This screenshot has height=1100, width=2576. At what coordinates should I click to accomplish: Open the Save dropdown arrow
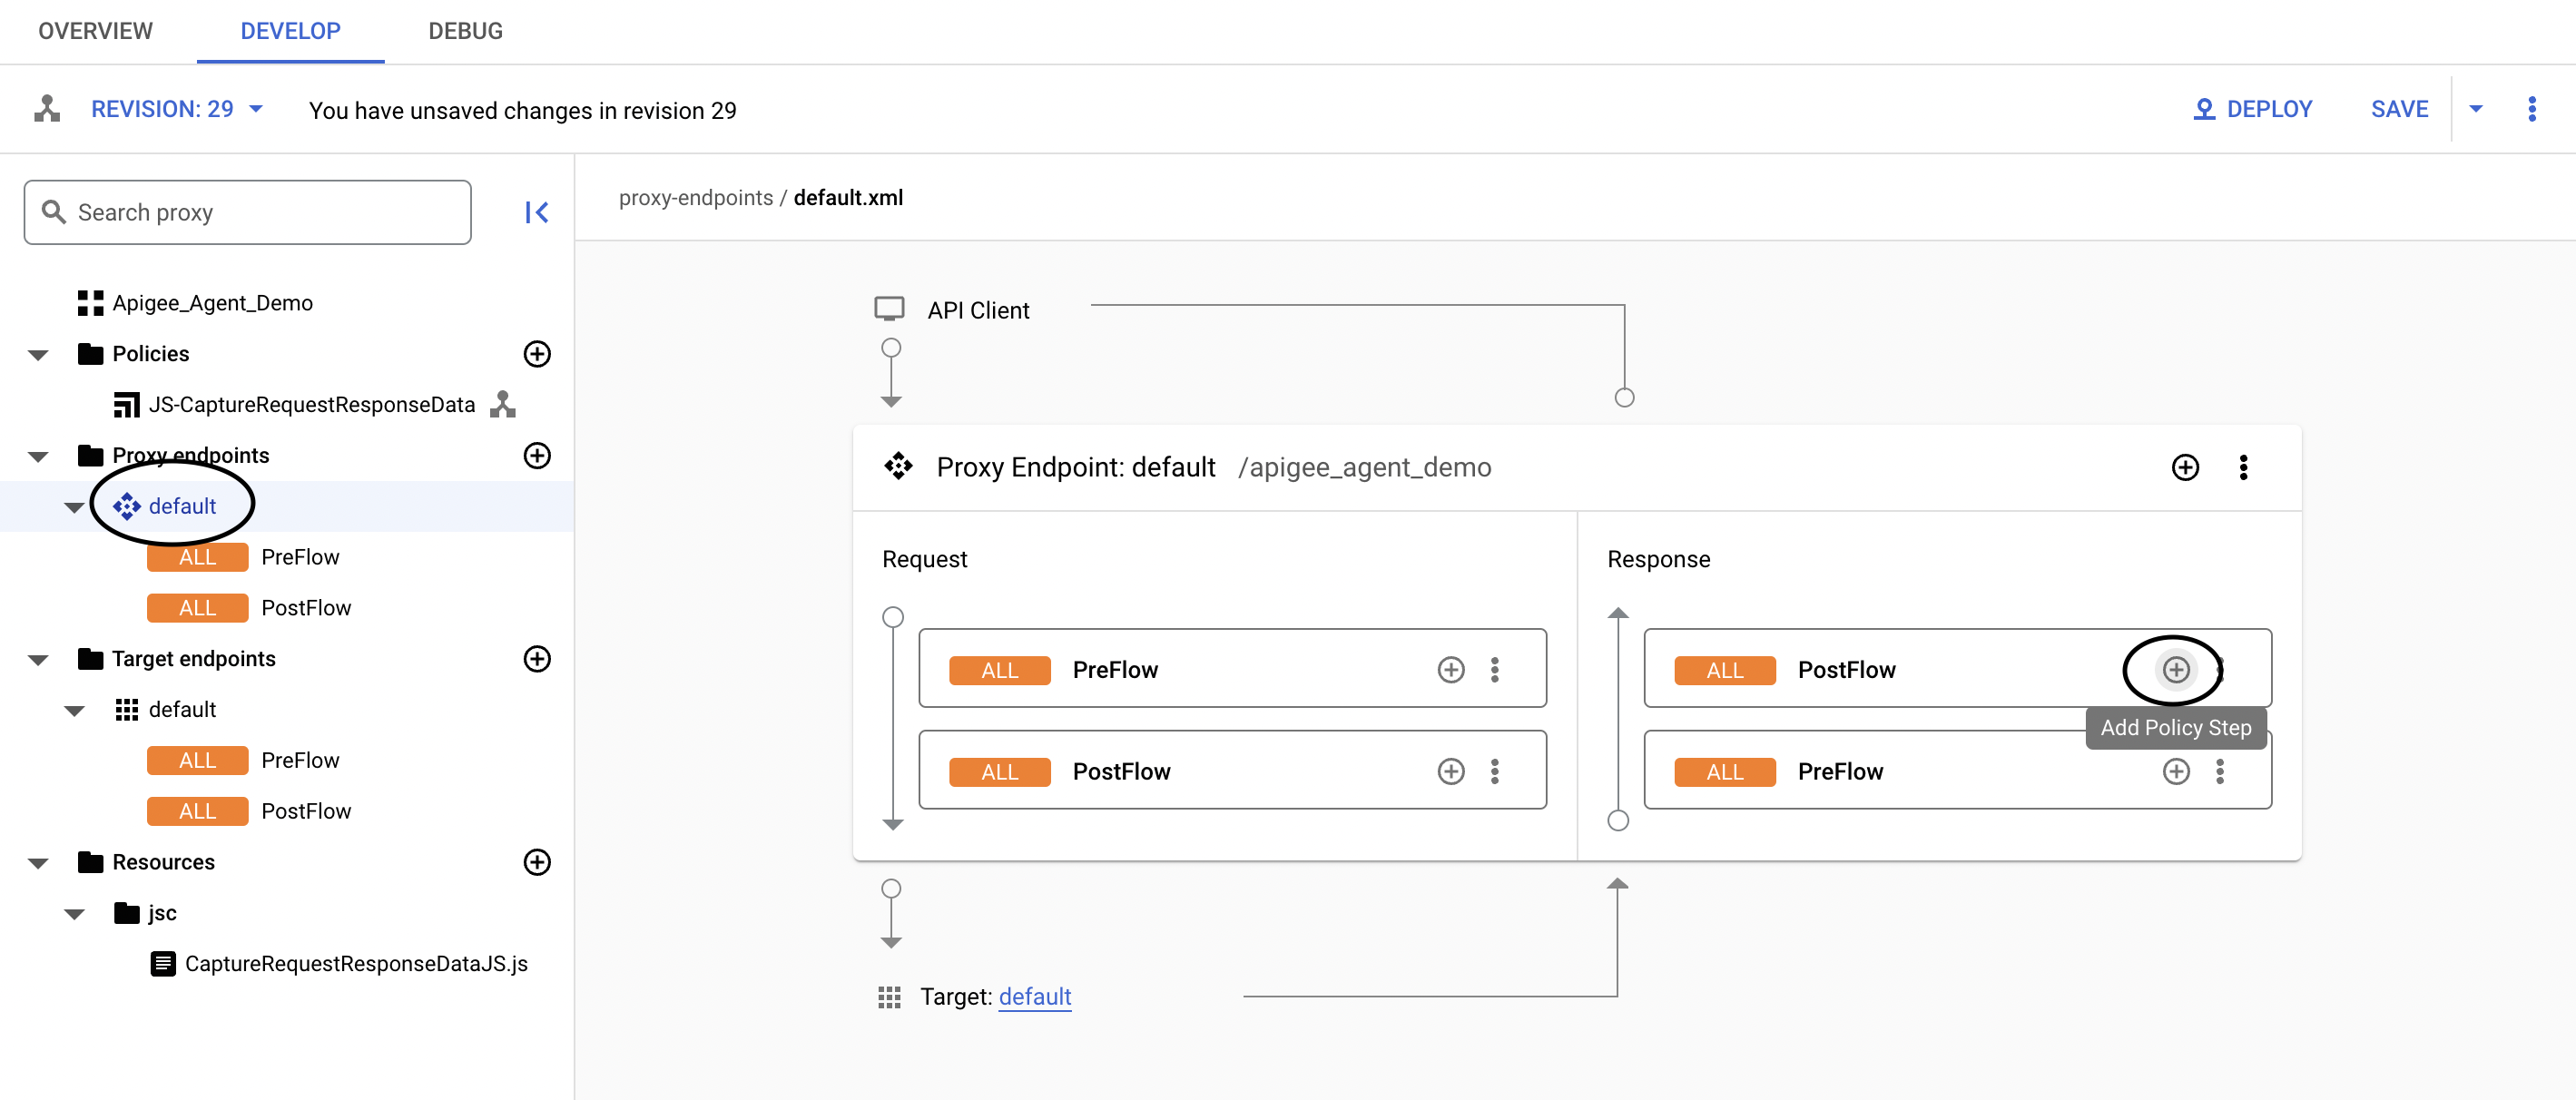click(x=2475, y=109)
